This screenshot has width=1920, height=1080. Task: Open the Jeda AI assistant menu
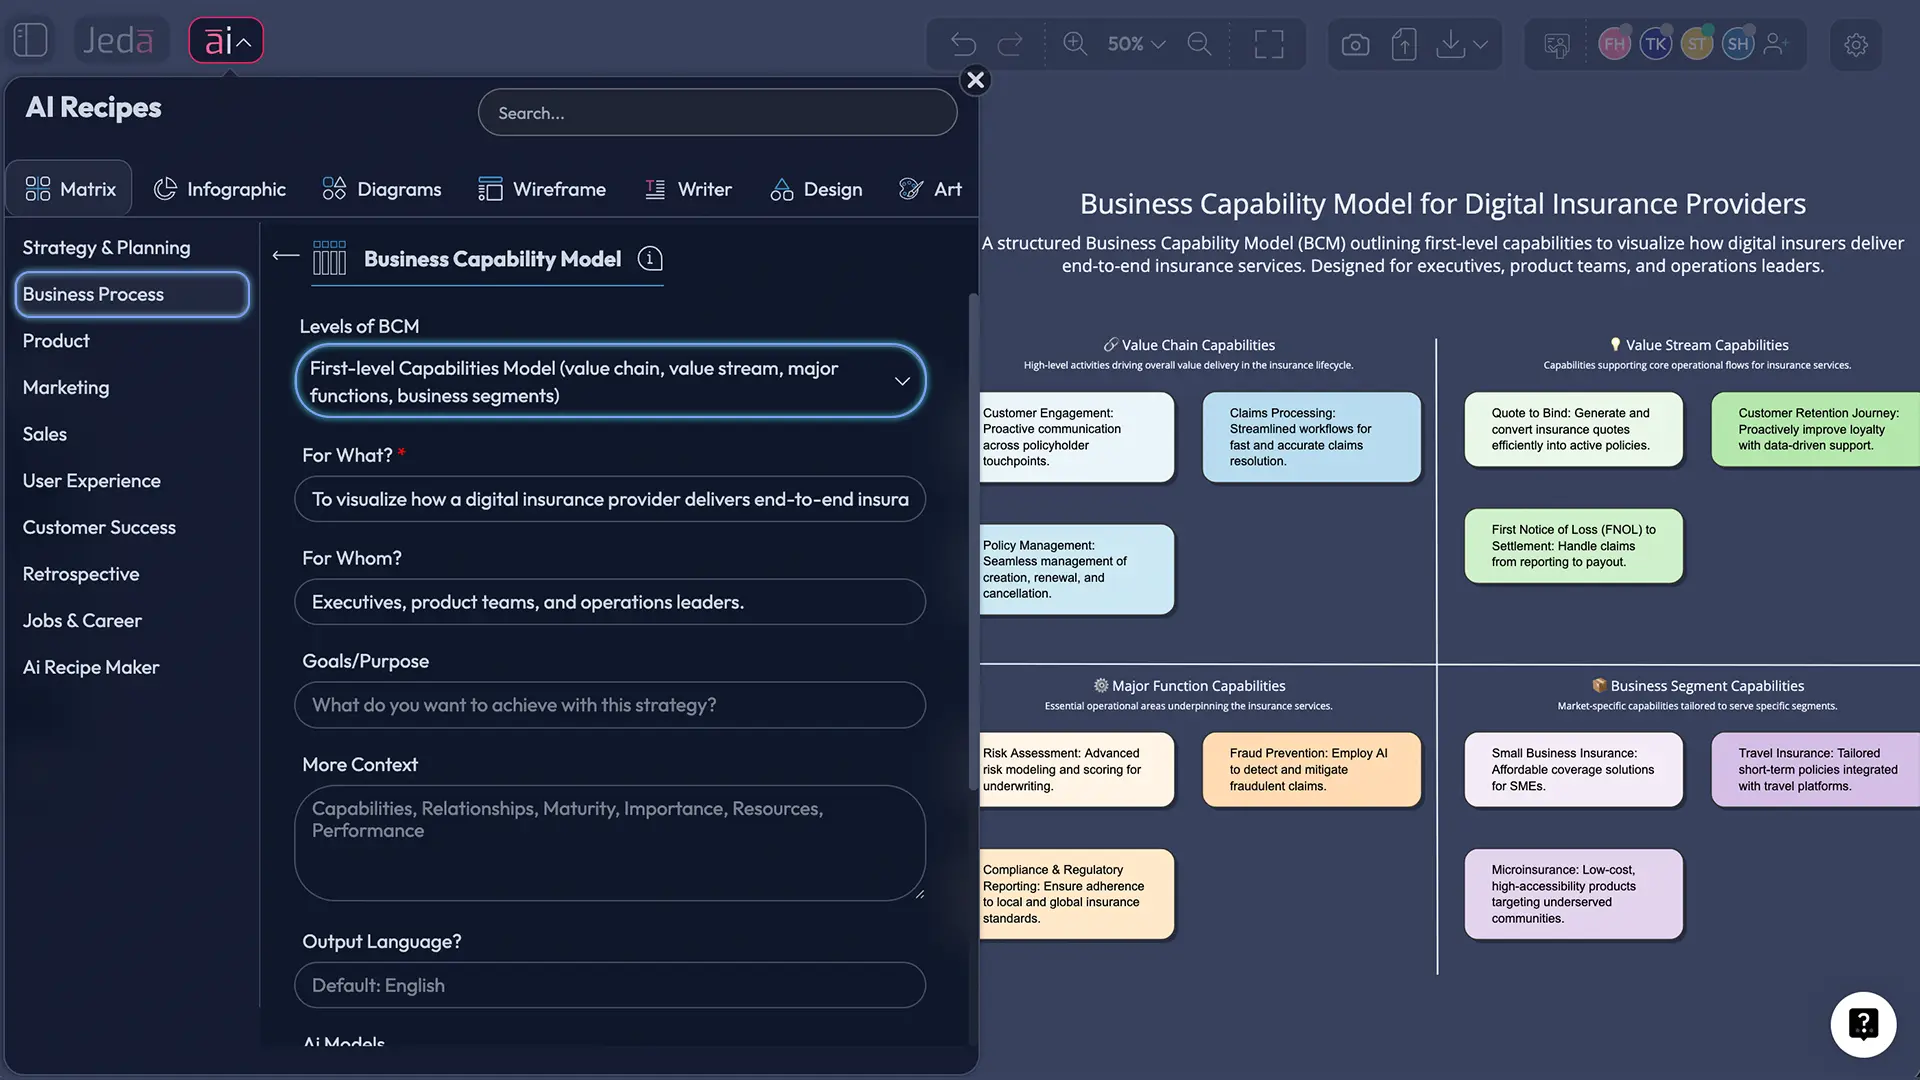[225, 40]
